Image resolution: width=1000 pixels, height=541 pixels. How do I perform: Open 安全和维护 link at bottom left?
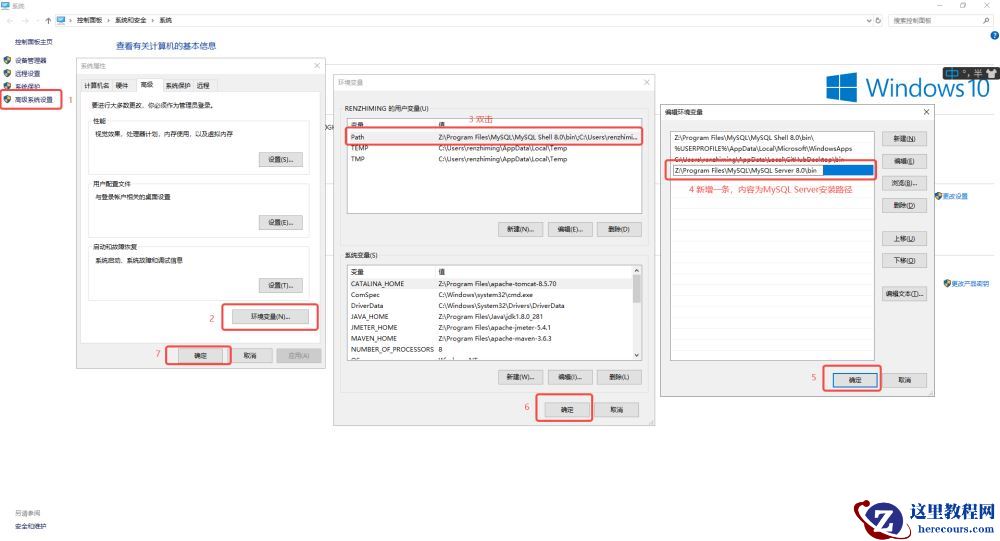[x=30, y=526]
